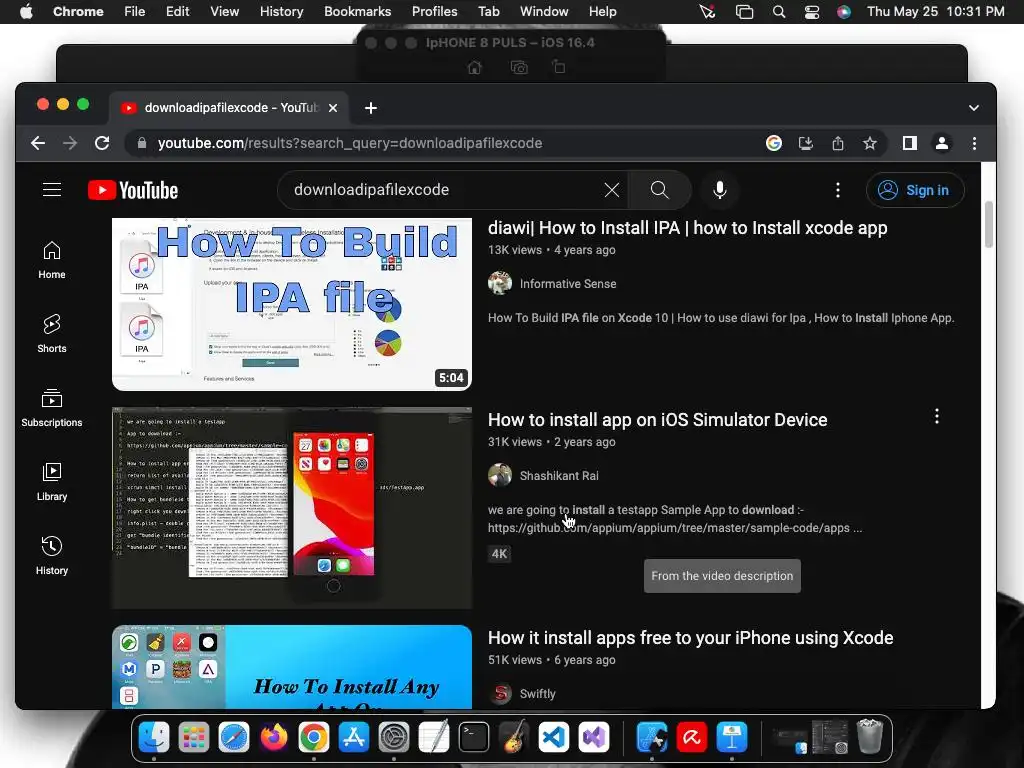The height and width of the screenshot is (768, 1024).
Task: Open the View menu in menu bar
Action: (x=224, y=12)
